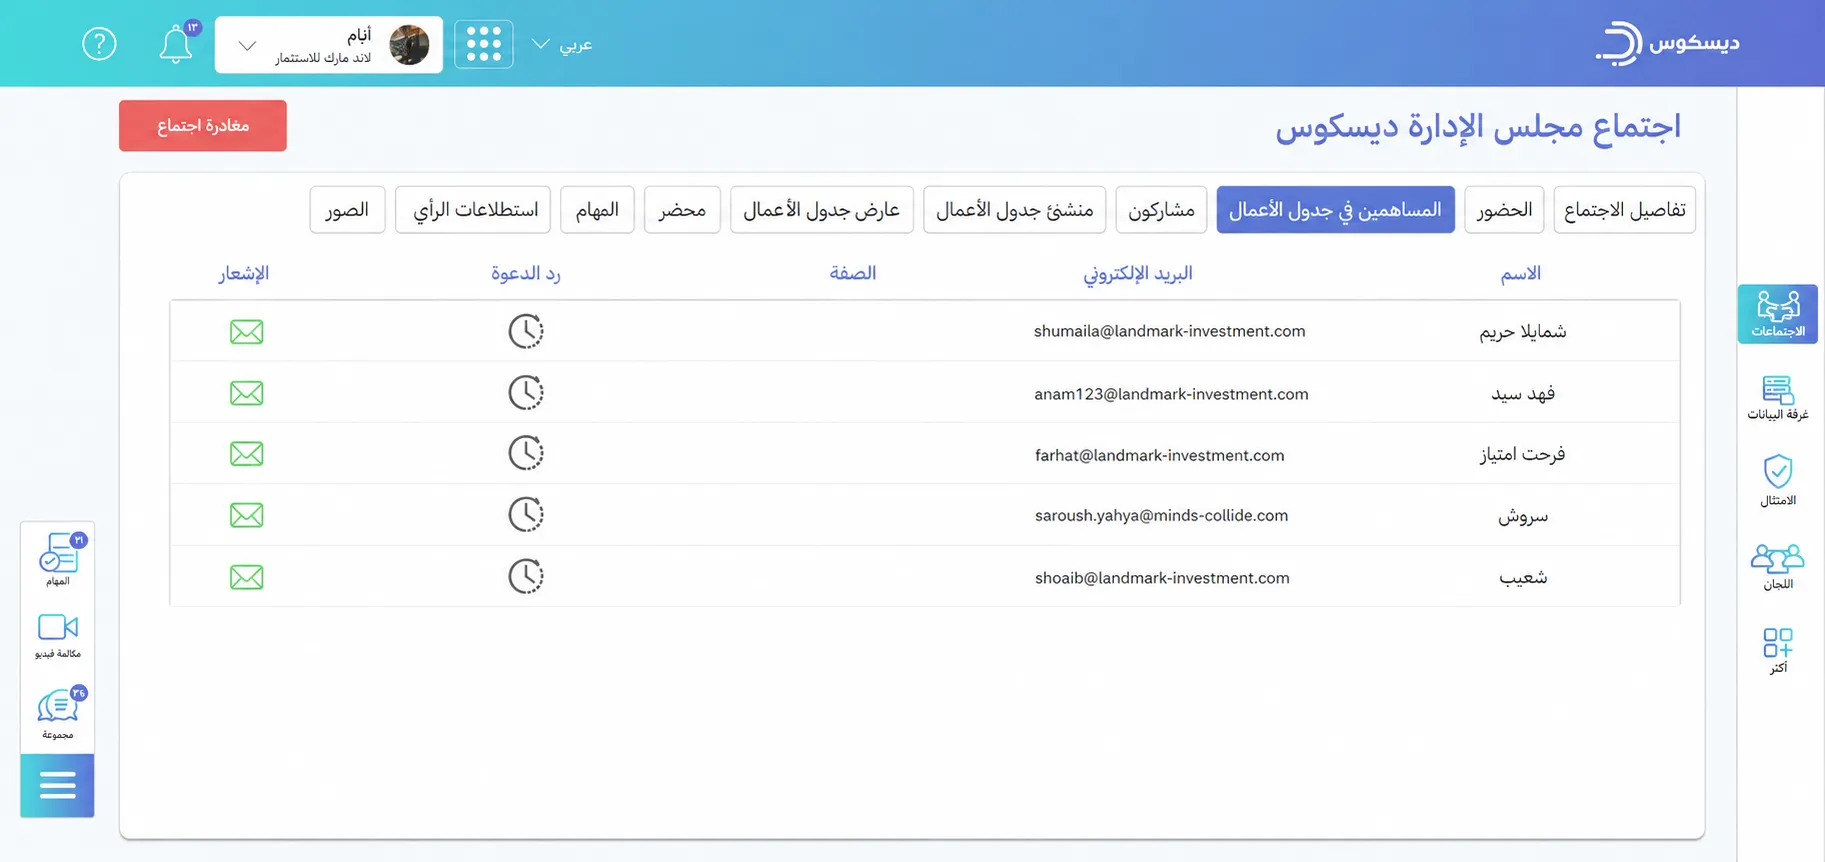1825x862 pixels.
Task: Click email anam123@landmark-investment.com
Action: [x=1171, y=394]
